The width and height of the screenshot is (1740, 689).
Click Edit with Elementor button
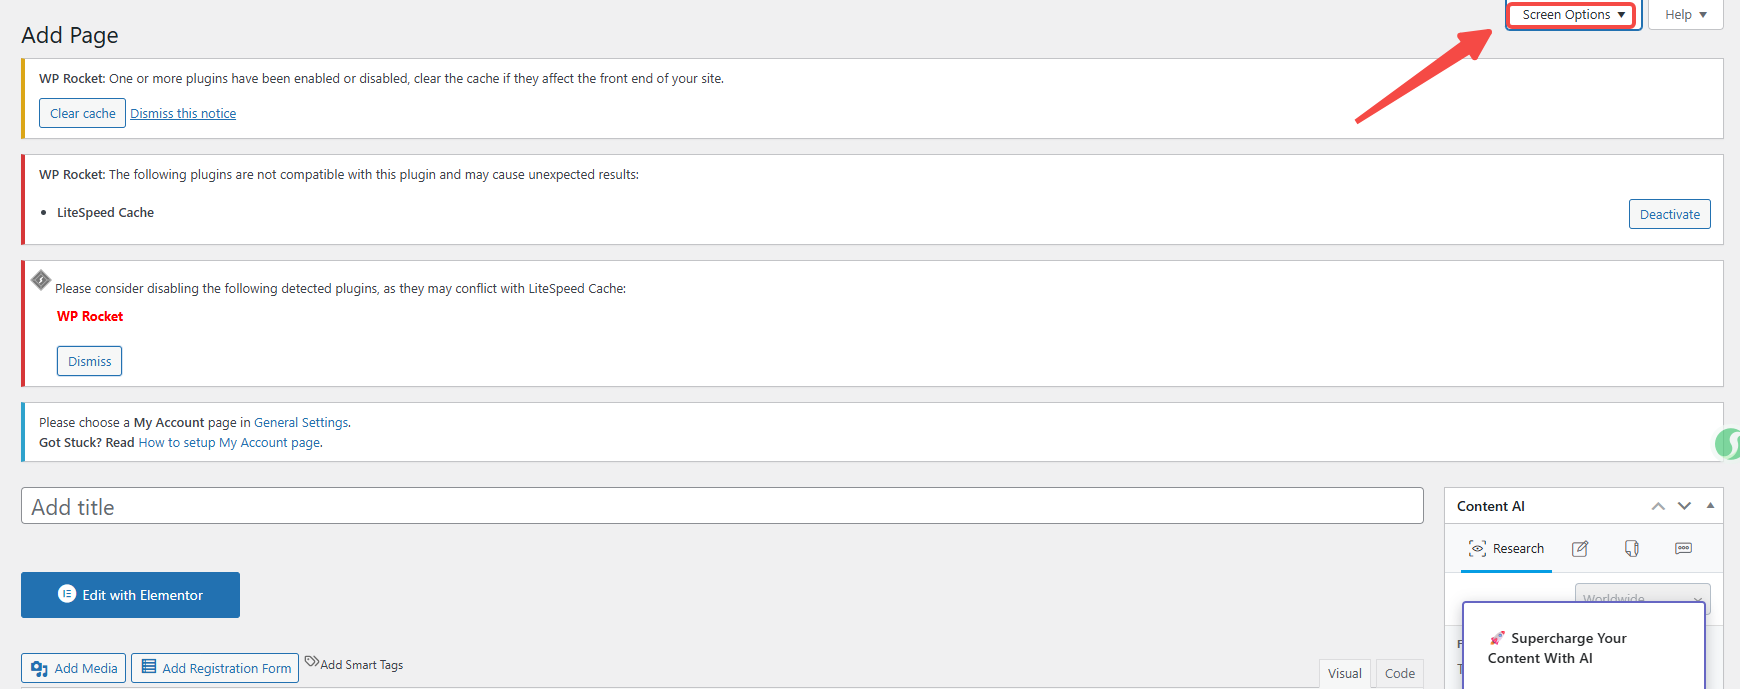point(130,595)
